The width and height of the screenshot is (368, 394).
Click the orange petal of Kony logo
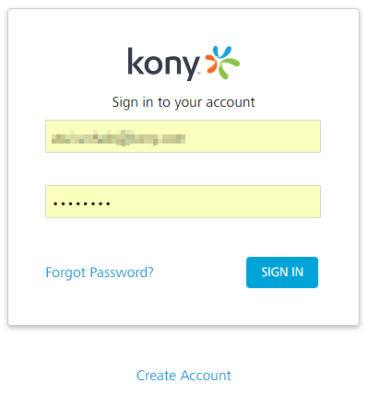211,63
